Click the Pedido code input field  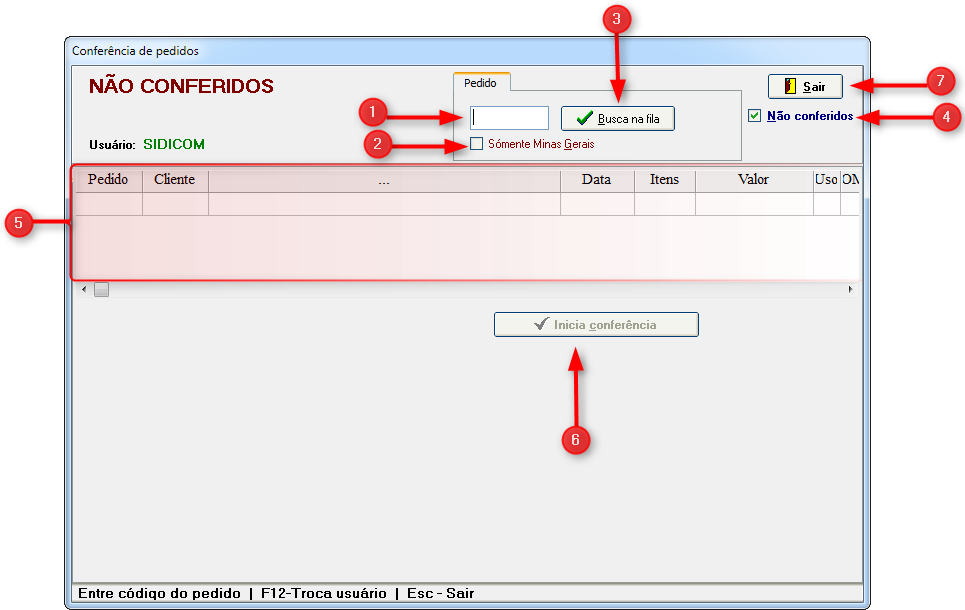[x=509, y=118]
